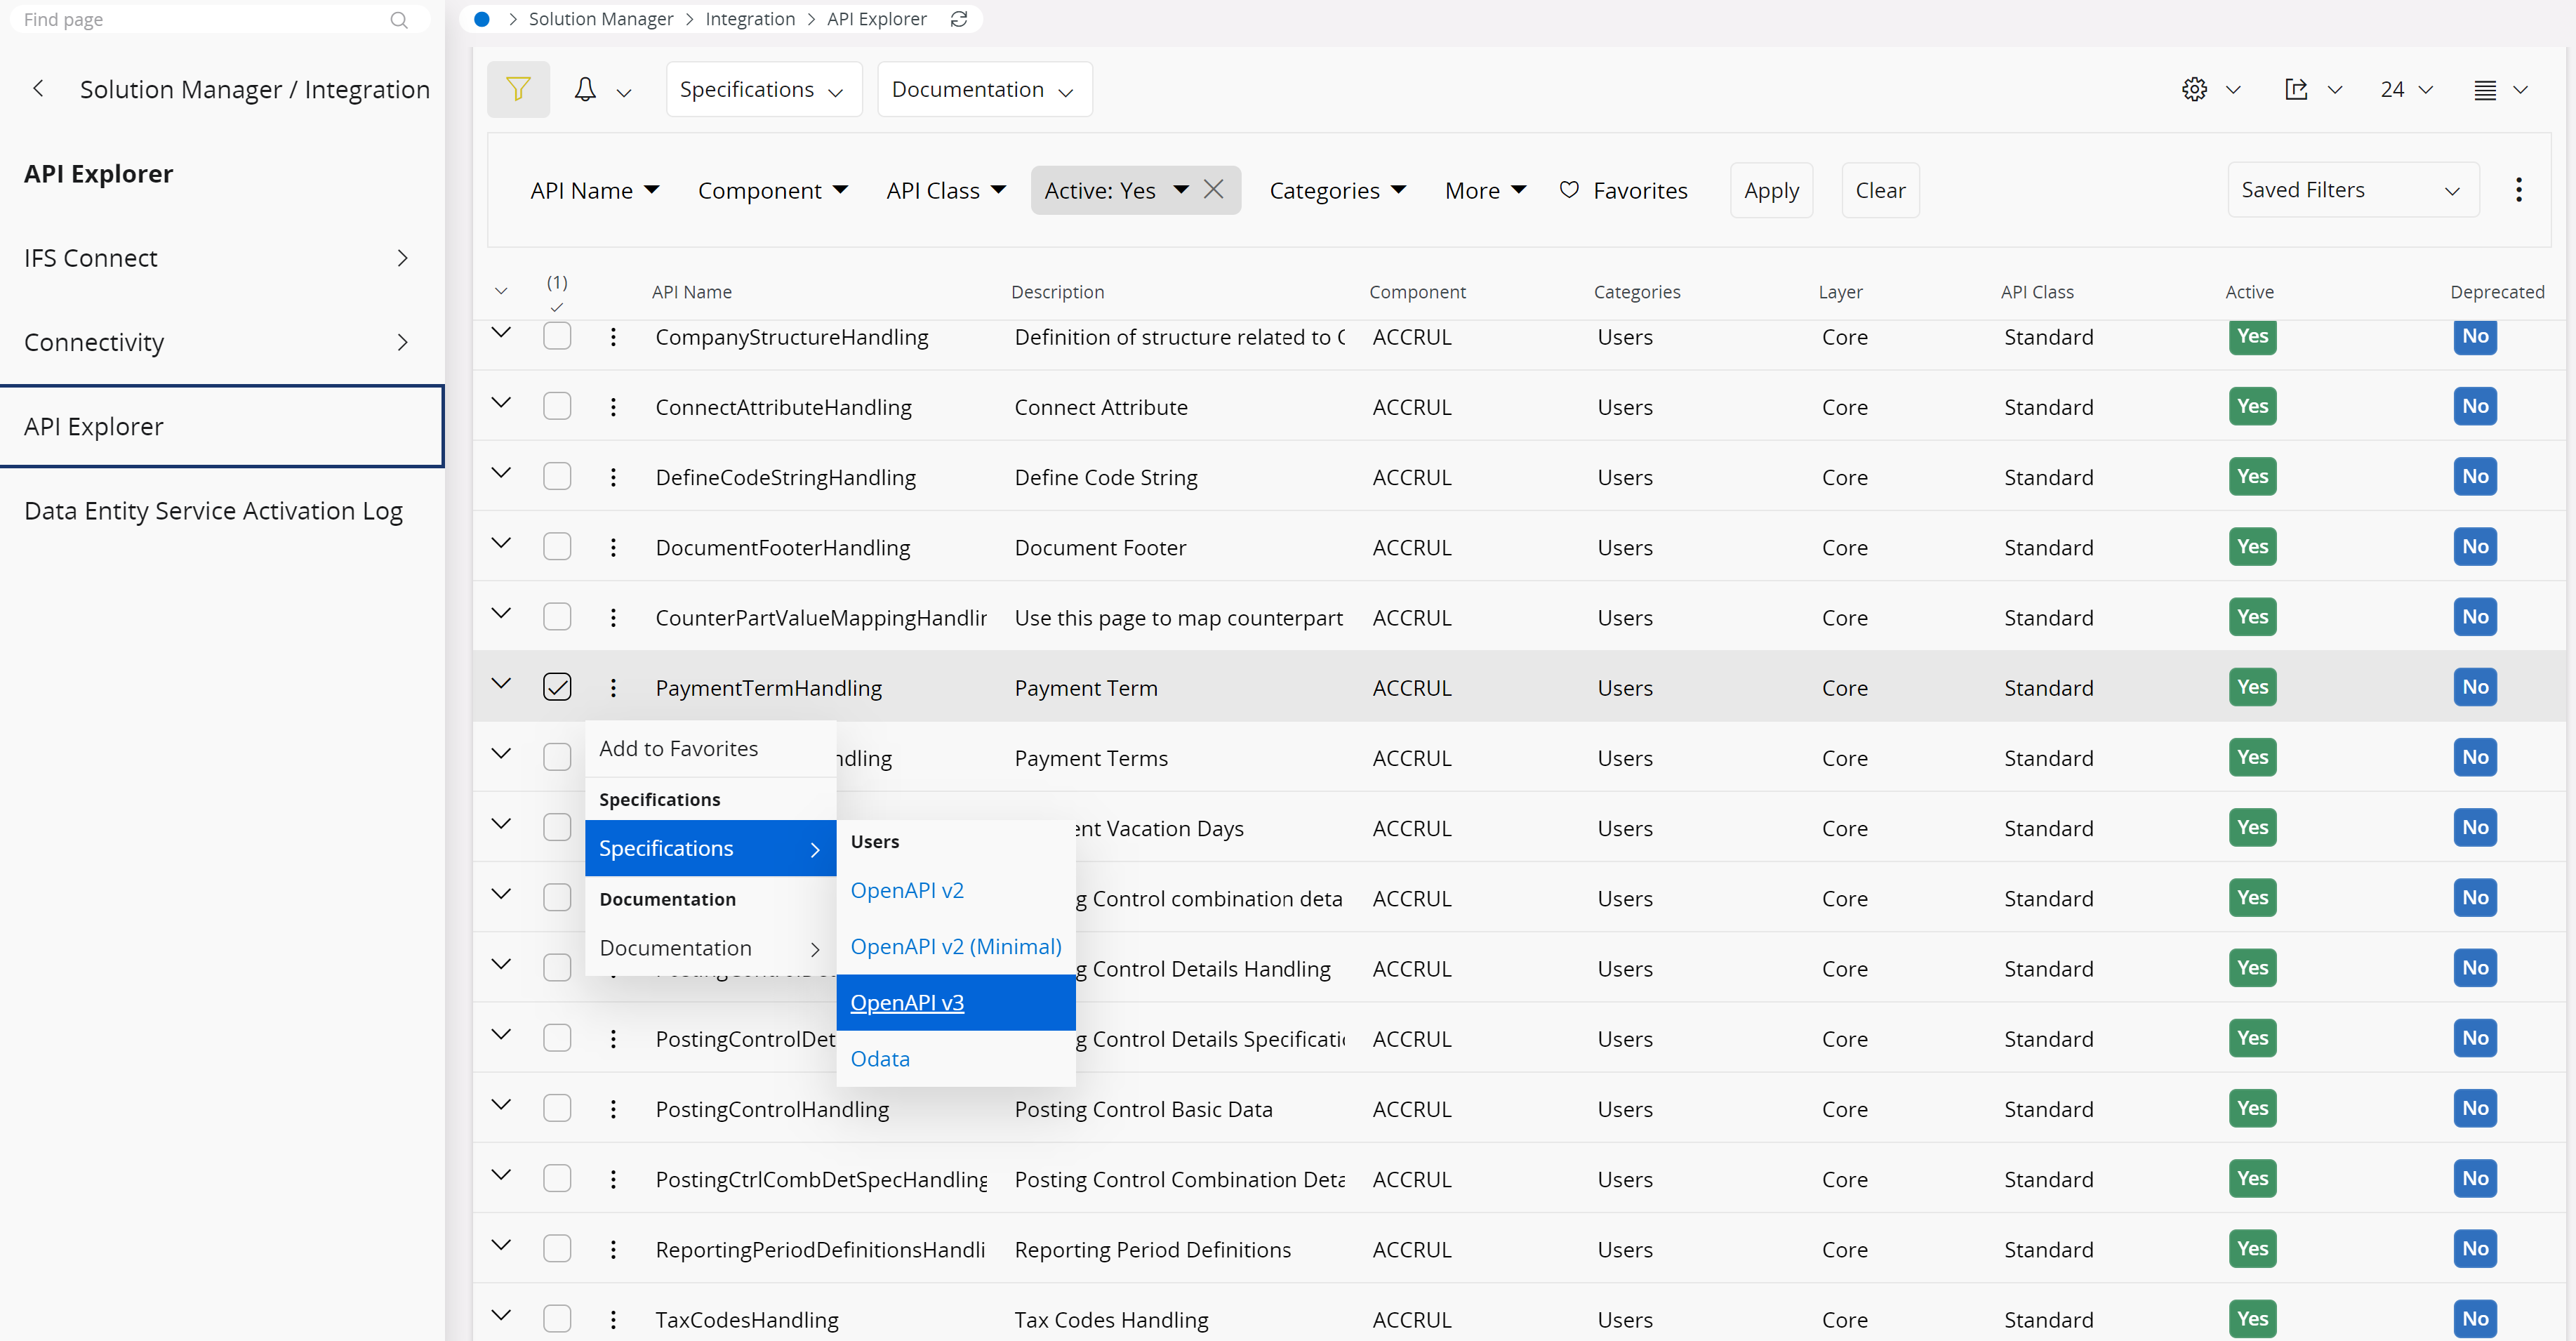2576x1341 pixels.
Task: Expand IFS Connect in sidebar
Action: tap(402, 258)
